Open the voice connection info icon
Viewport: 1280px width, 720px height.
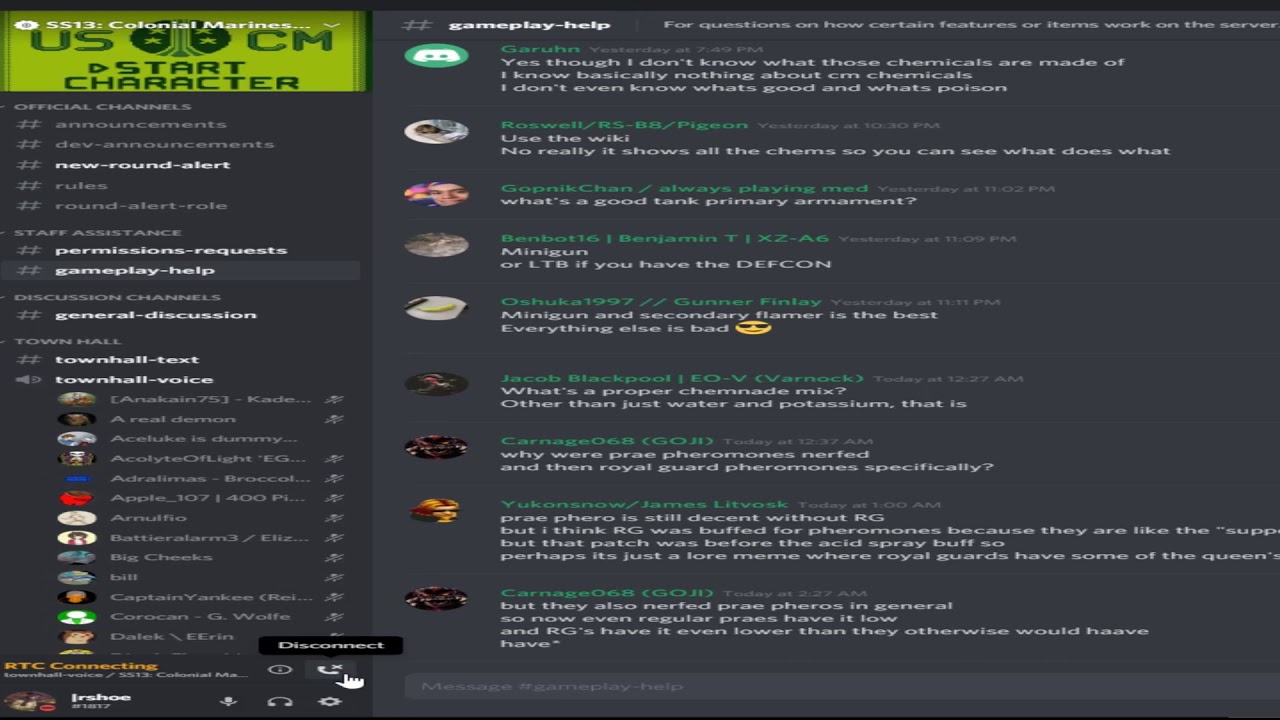(x=280, y=669)
